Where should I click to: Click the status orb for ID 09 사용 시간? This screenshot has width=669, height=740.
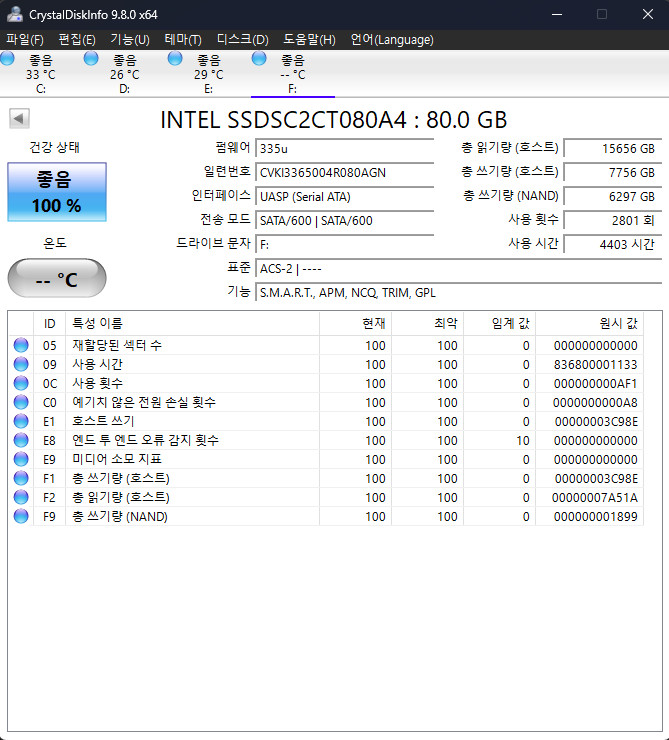[21, 364]
